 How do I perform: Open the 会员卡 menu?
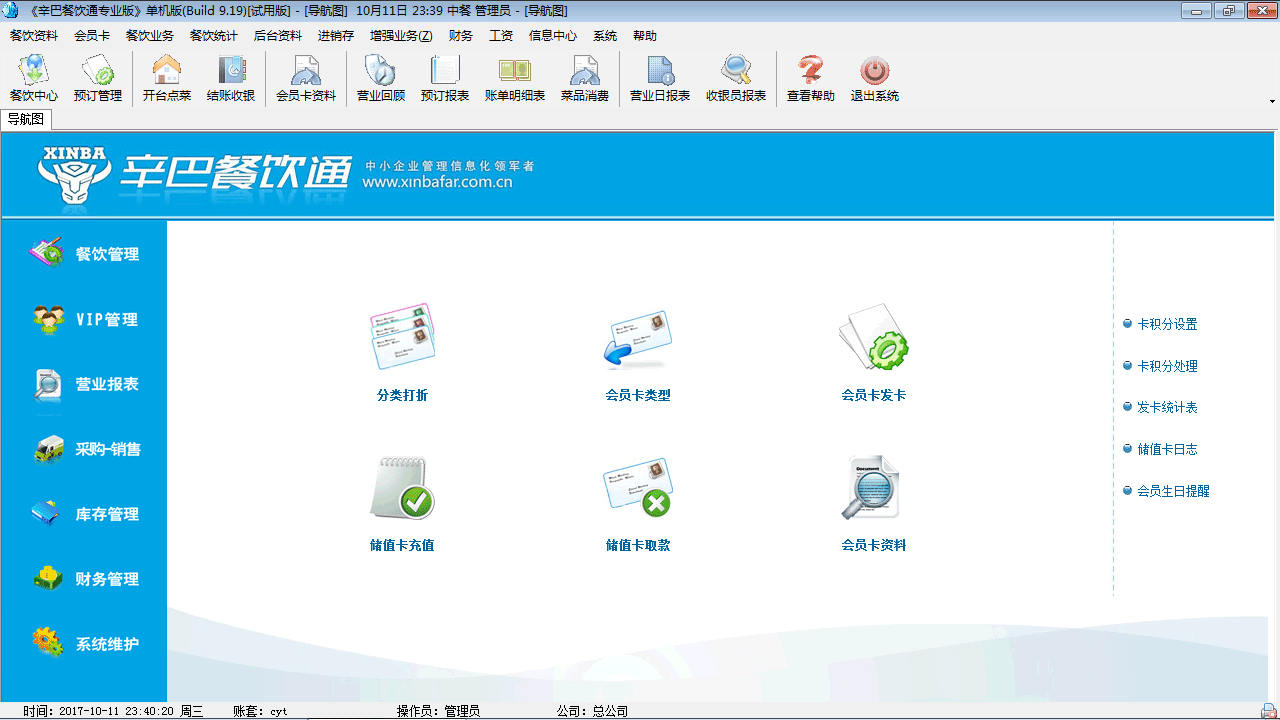click(x=92, y=36)
